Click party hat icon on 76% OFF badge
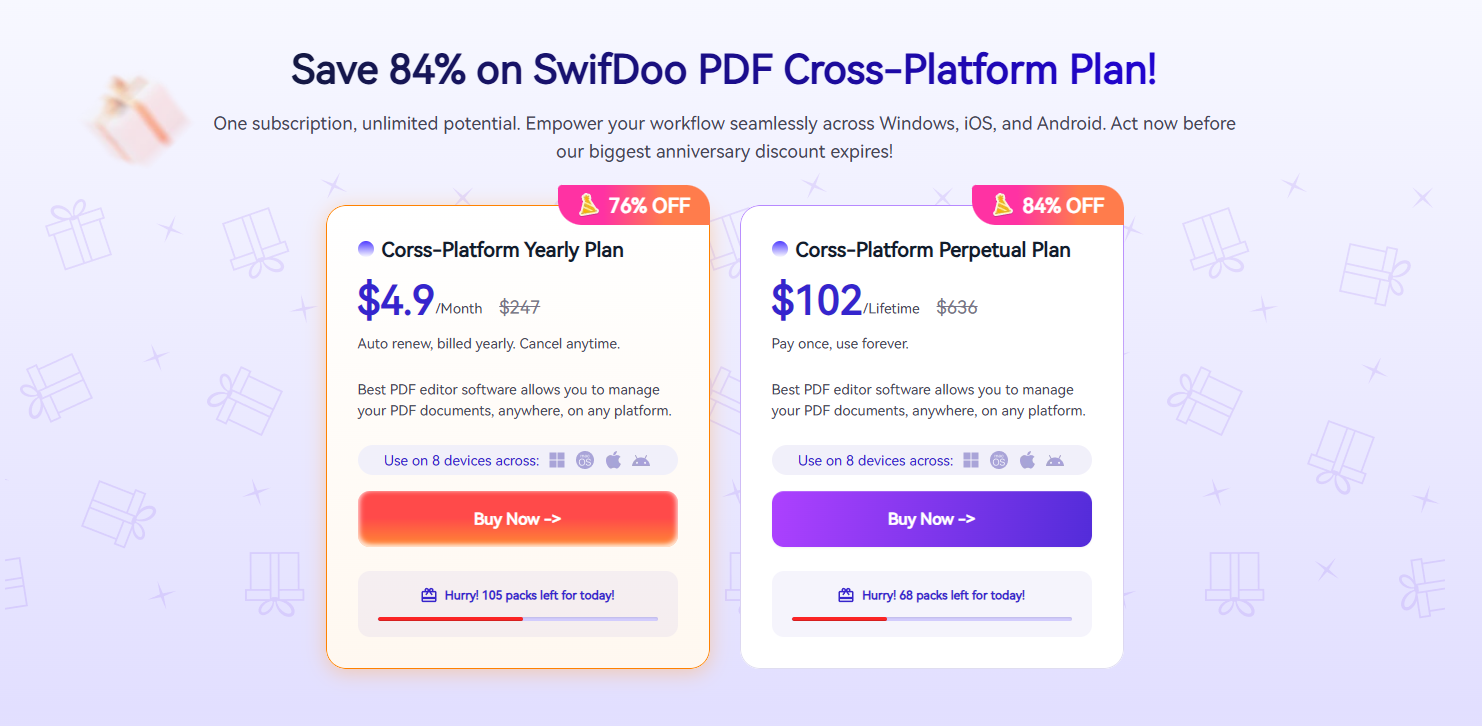Viewport: 1482px width, 726px height. click(x=589, y=205)
